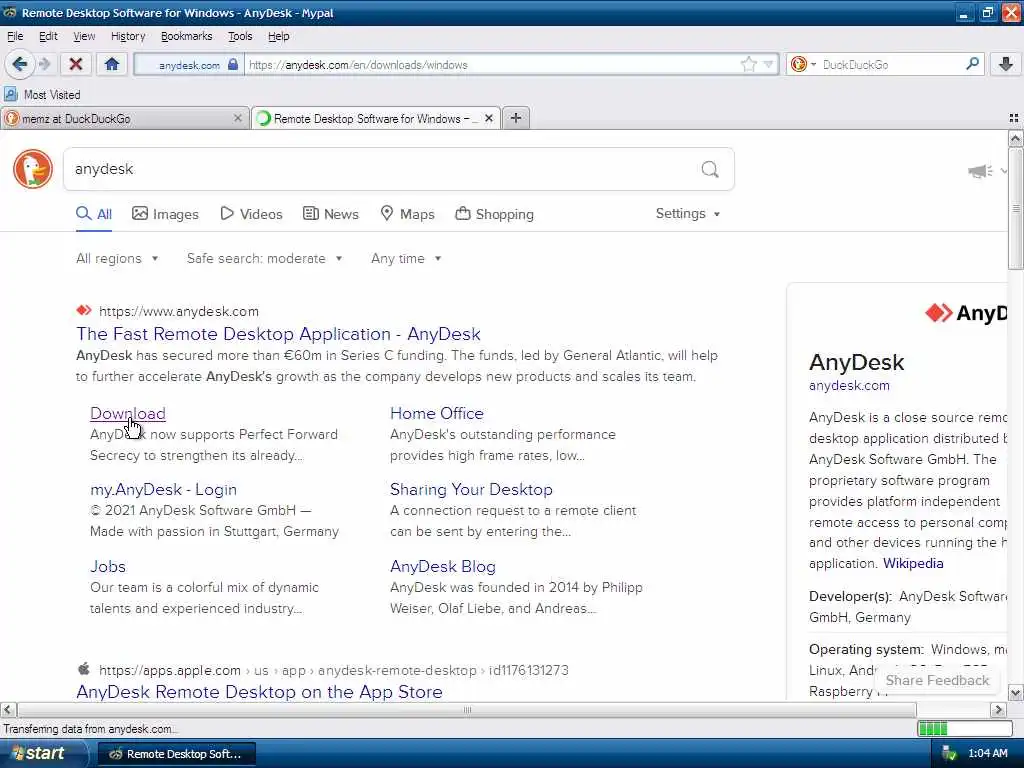Open Most Visited bookmarks folder

pyautogui.click(x=43, y=95)
